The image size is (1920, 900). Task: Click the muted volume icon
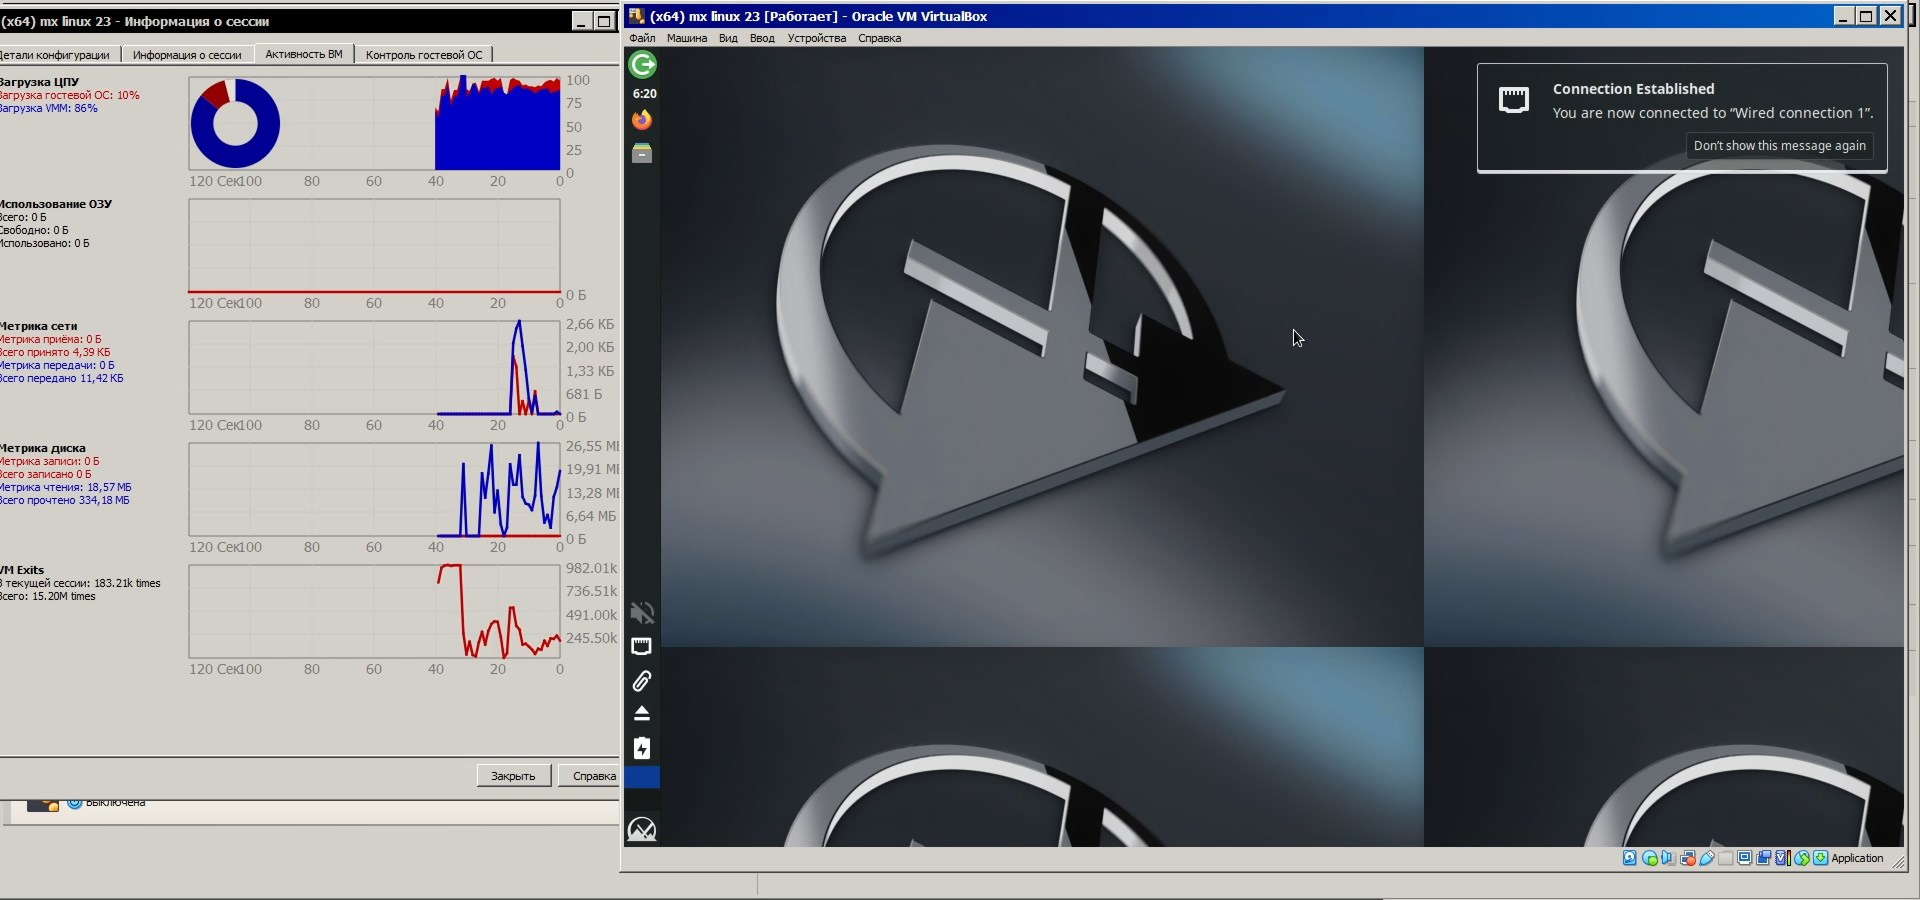[642, 613]
